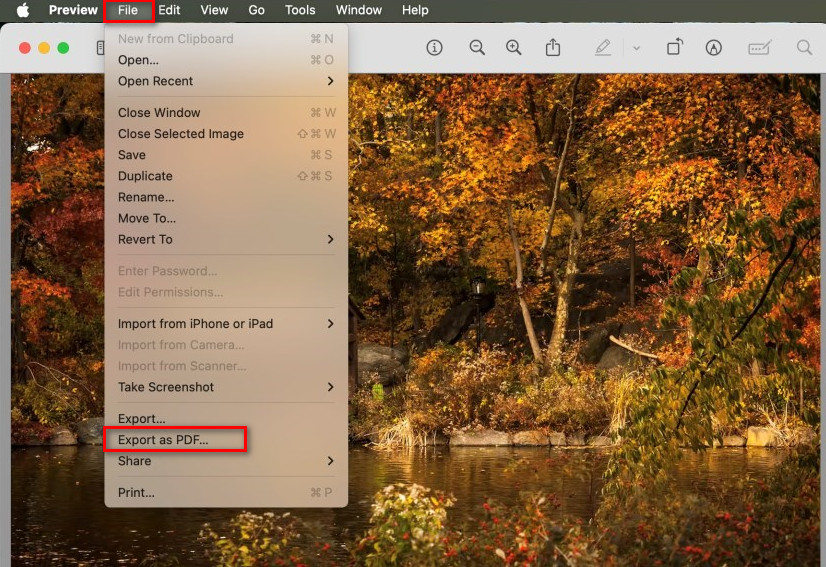Open the Edit menu
The image size is (826, 567).
tap(169, 10)
